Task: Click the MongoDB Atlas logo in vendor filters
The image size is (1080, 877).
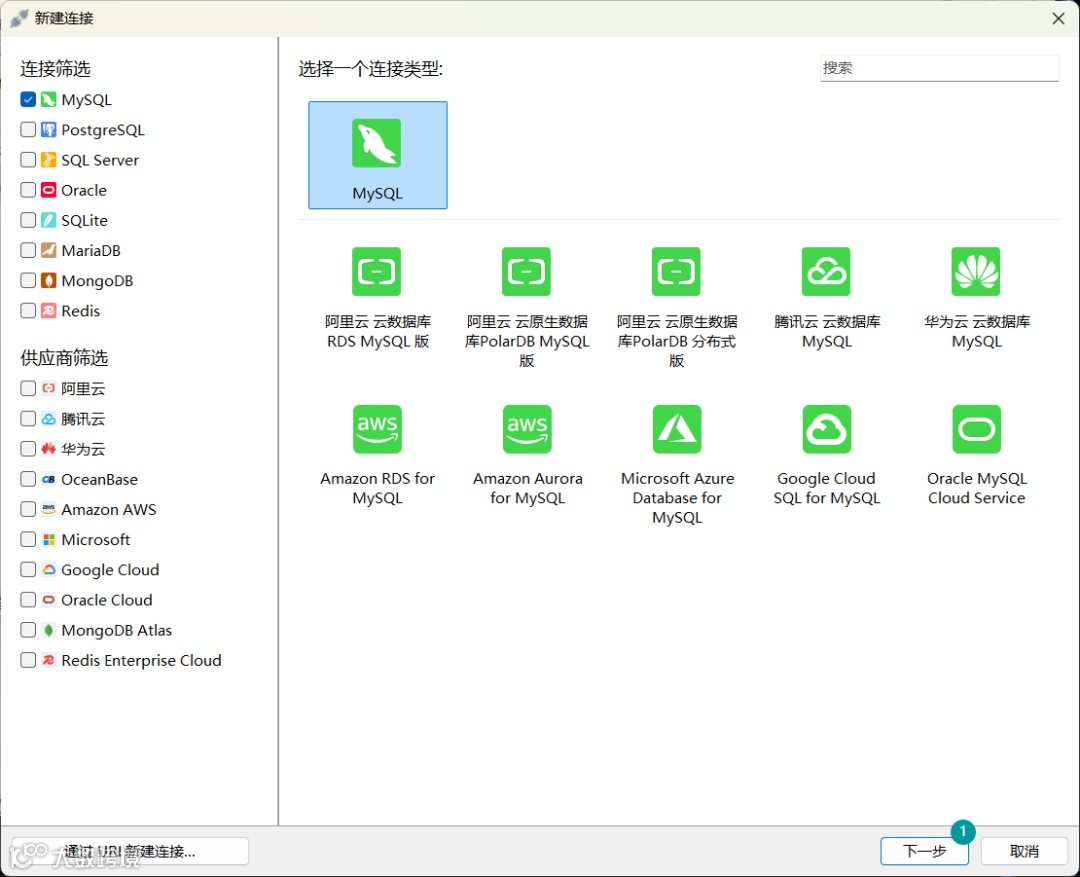Action: pos(48,630)
